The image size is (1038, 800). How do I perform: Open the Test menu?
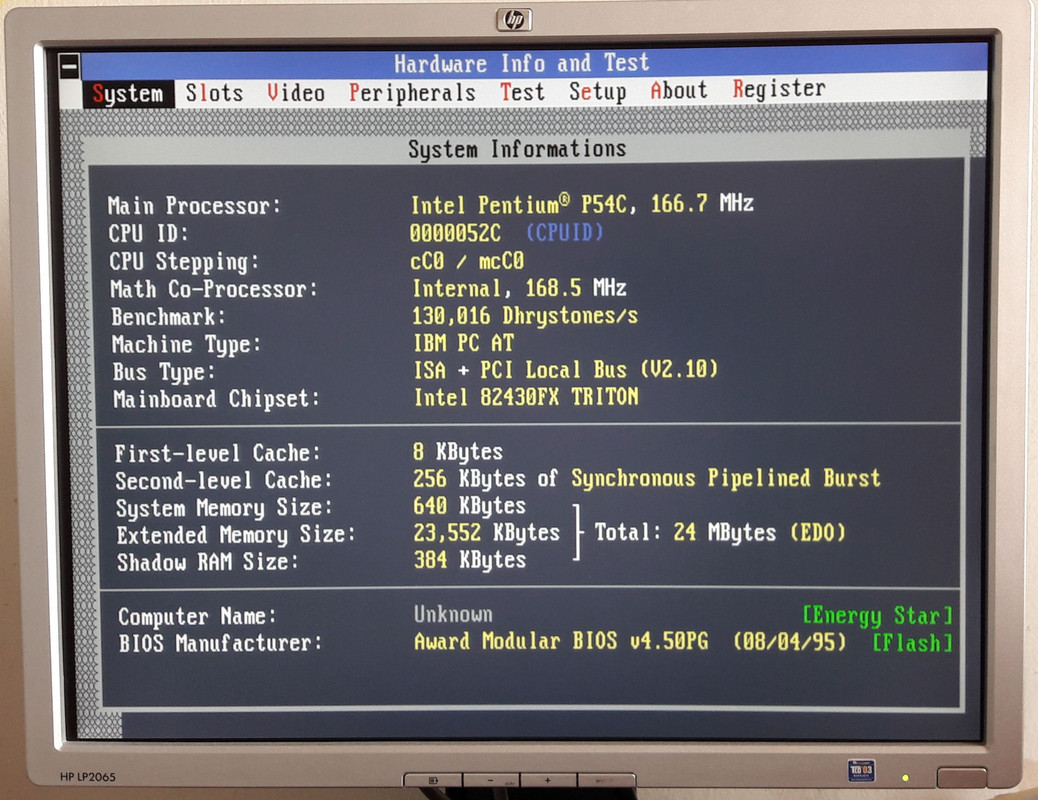(522, 91)
